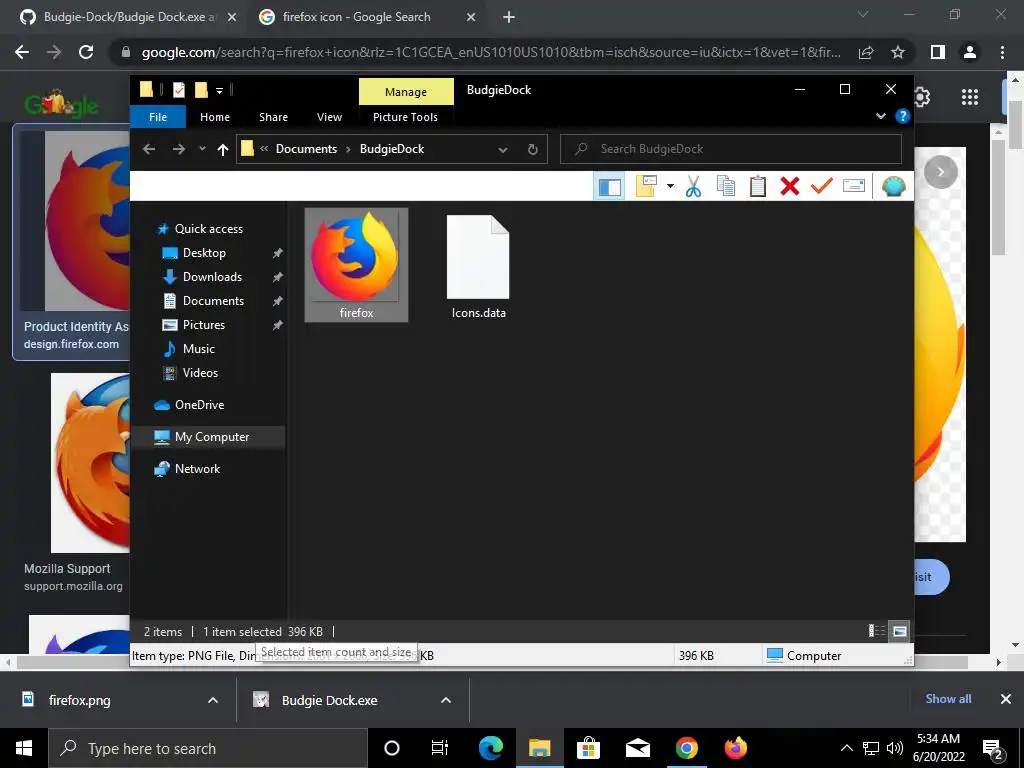Click BudgieDock in the address breadcrumb
Screen dimensions: 1024x768
click(392, 149)
